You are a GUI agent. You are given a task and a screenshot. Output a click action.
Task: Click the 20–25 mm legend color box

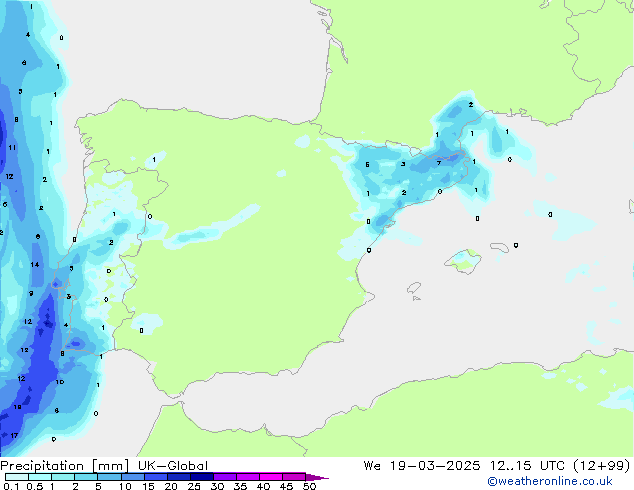178,477
